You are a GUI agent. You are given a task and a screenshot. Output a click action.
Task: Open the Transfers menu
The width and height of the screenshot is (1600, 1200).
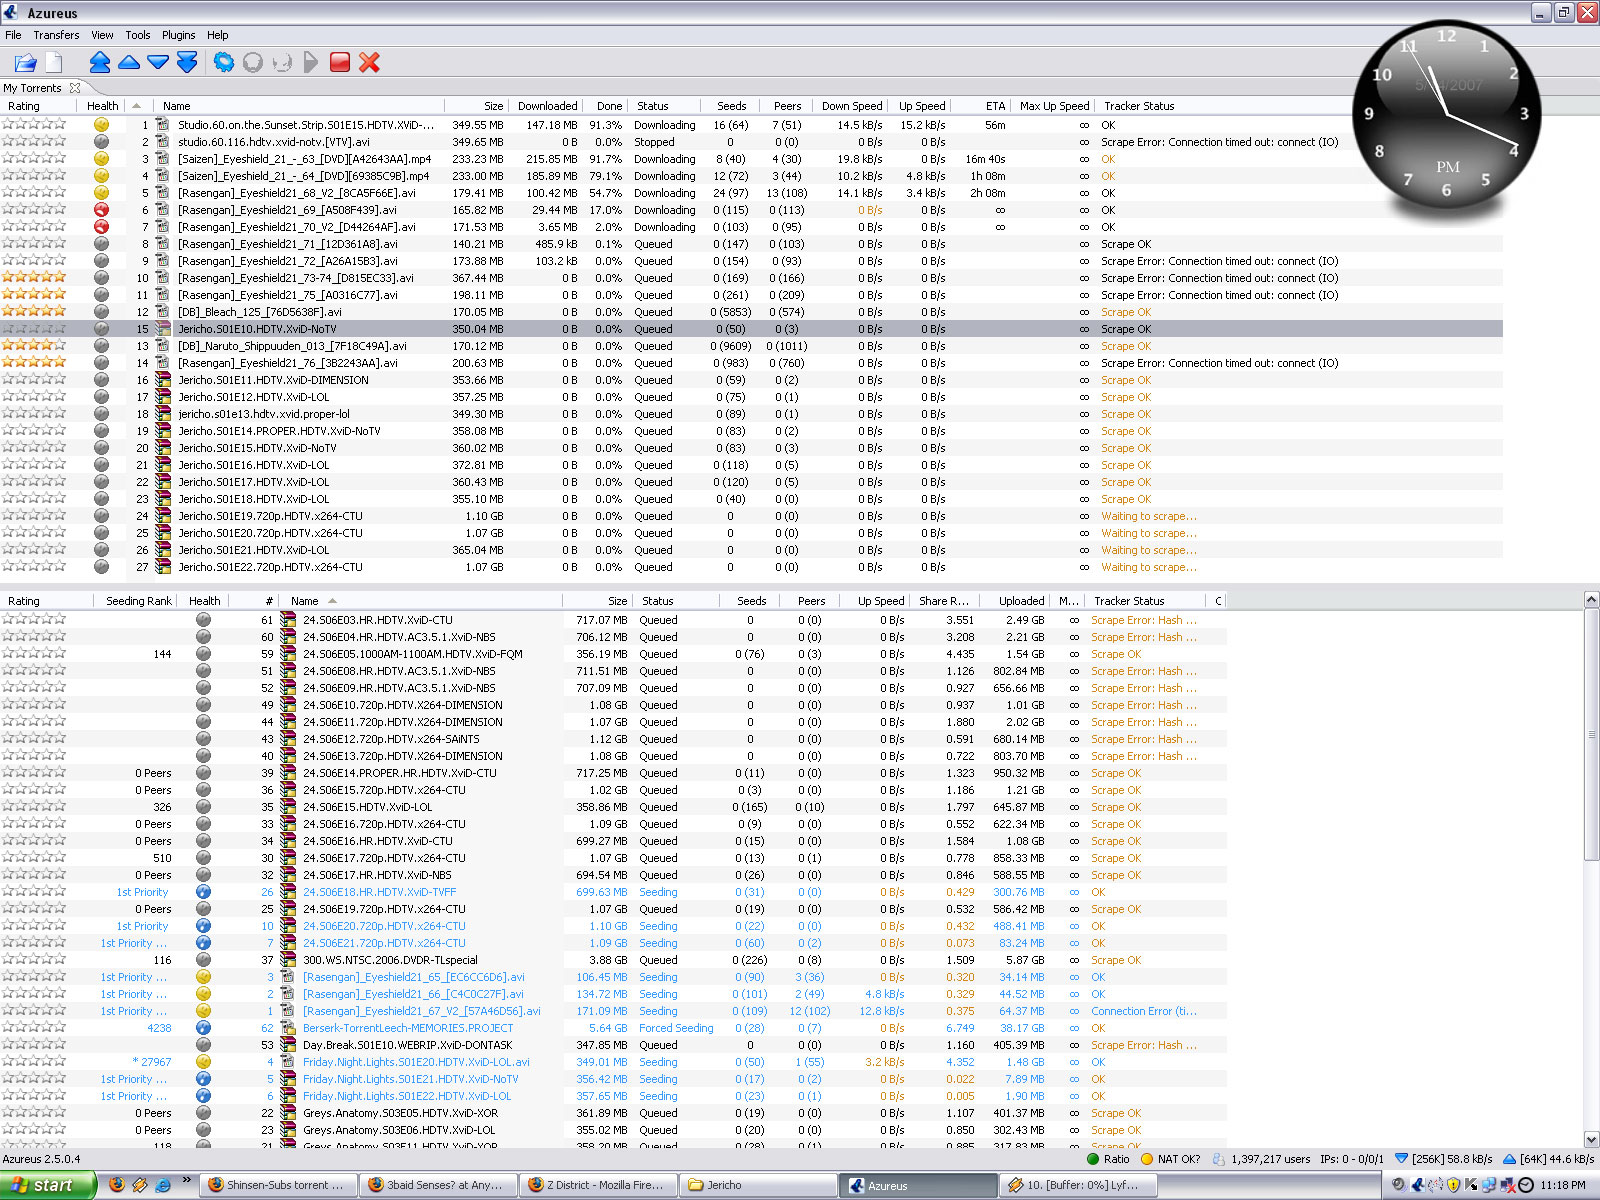click(x=56, y=35)
